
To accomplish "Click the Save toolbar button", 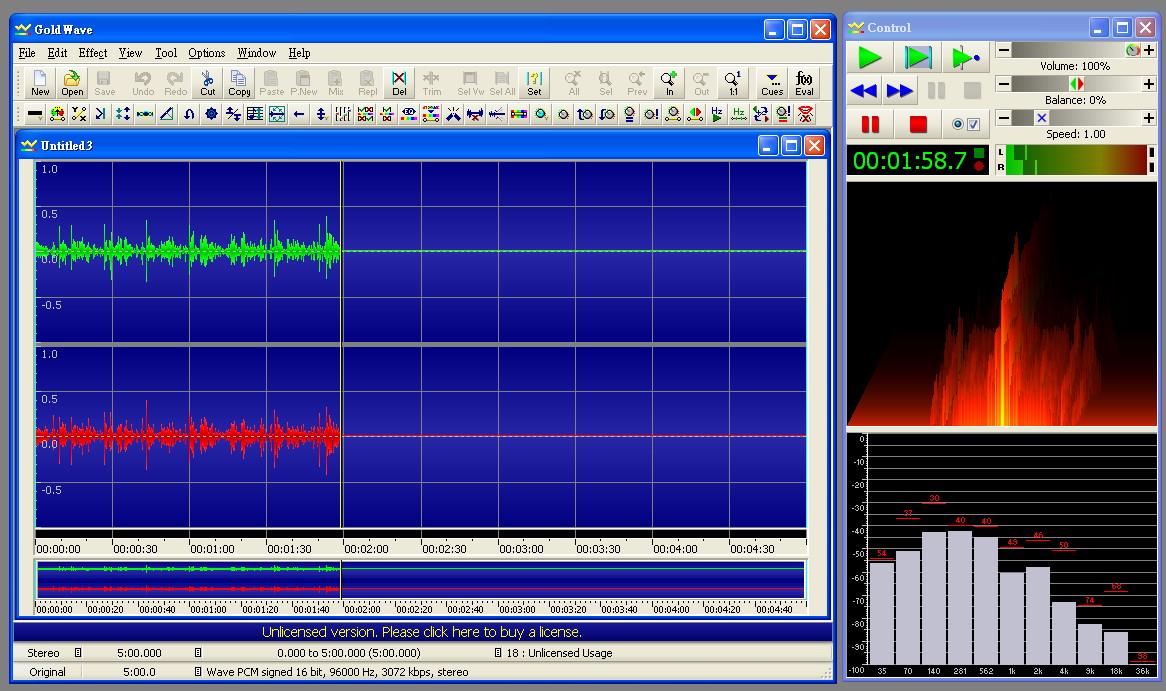I will [x=104, y=83].
